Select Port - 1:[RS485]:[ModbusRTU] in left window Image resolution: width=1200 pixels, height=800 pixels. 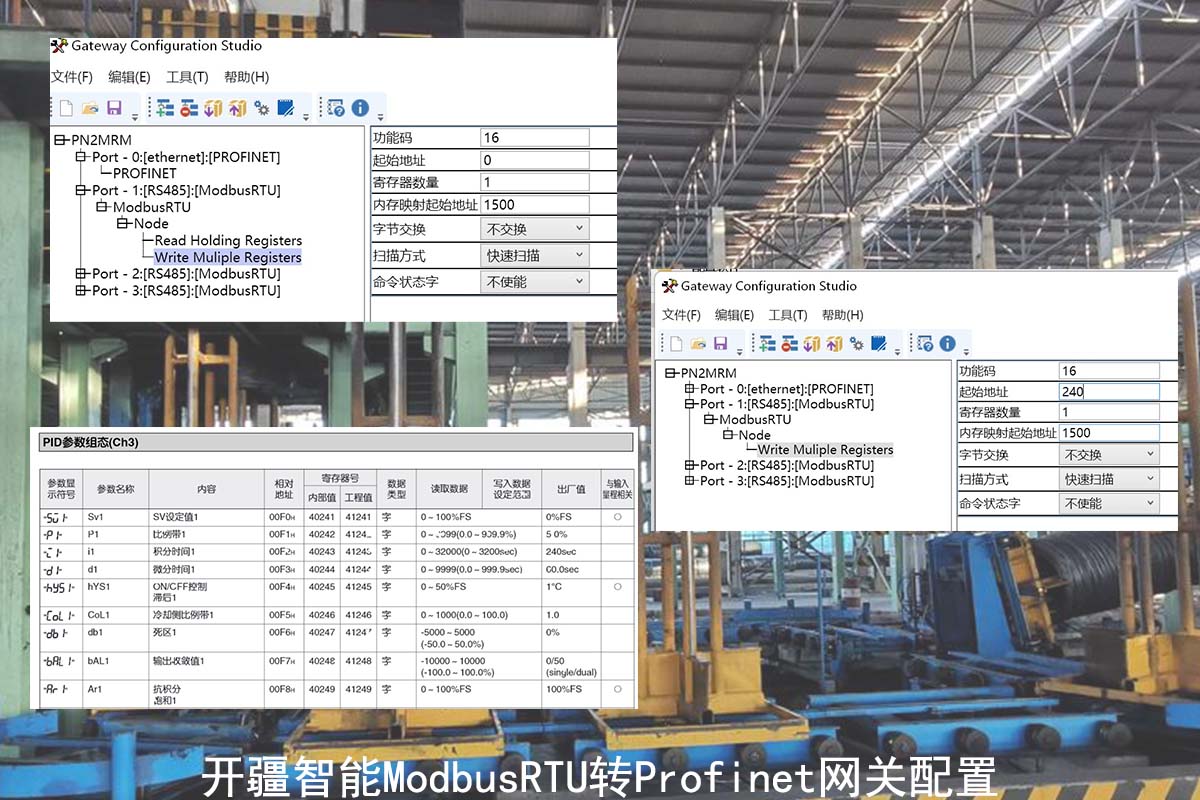(x=186, y=190)
